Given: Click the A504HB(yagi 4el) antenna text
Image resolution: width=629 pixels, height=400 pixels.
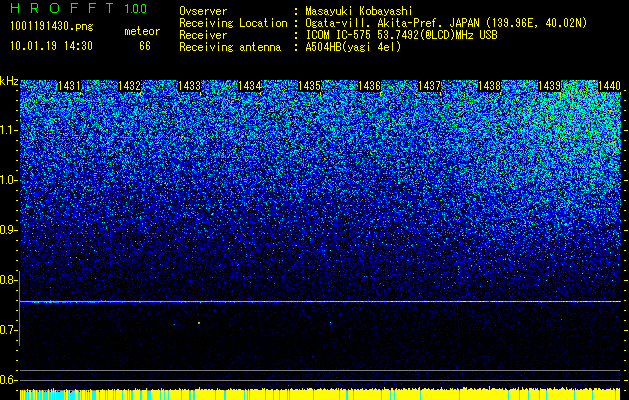Looking at the screenshot, I should [353, 47].
